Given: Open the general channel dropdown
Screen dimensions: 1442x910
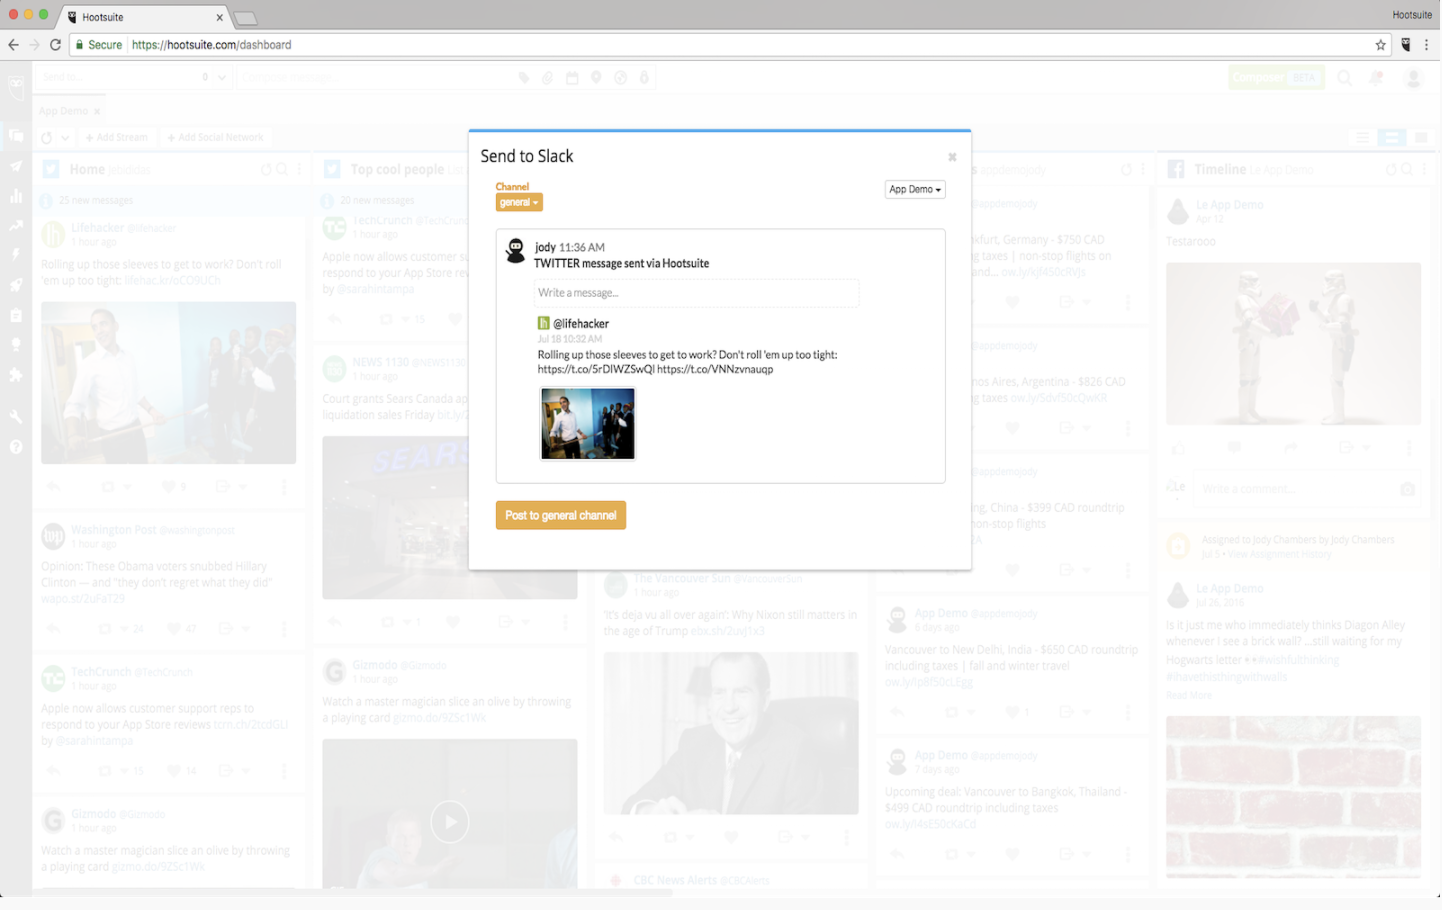Looking at the screenshot, I should pyautogui.click(x=519, y=202).
